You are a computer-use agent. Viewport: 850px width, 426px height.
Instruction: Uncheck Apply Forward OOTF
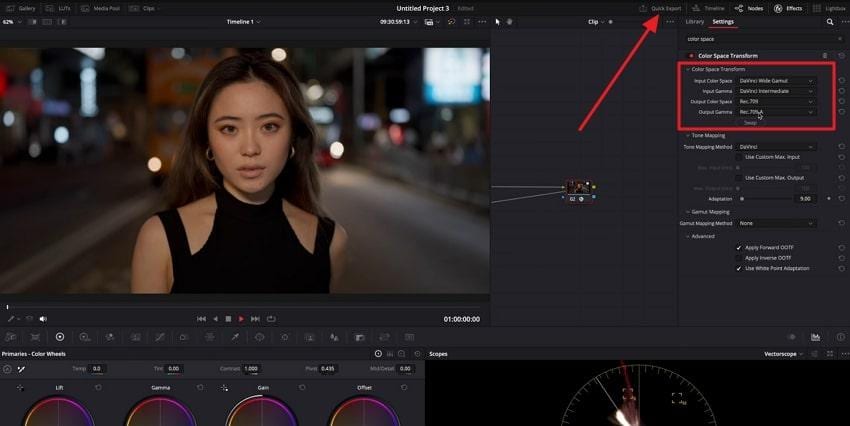point(738,248)
